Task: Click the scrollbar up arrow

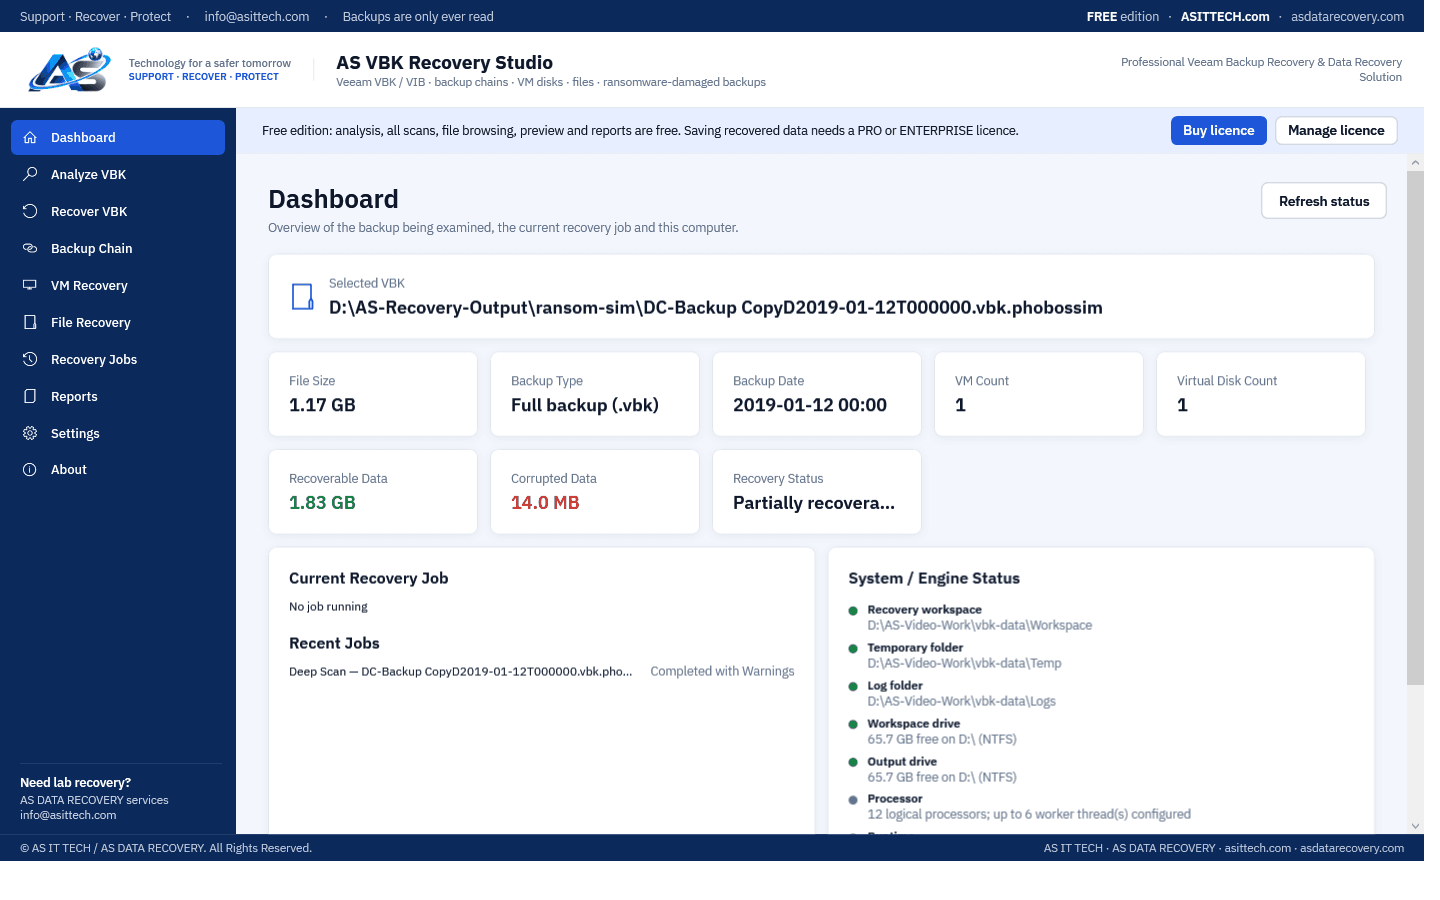Action: [x=1415, y=162]
